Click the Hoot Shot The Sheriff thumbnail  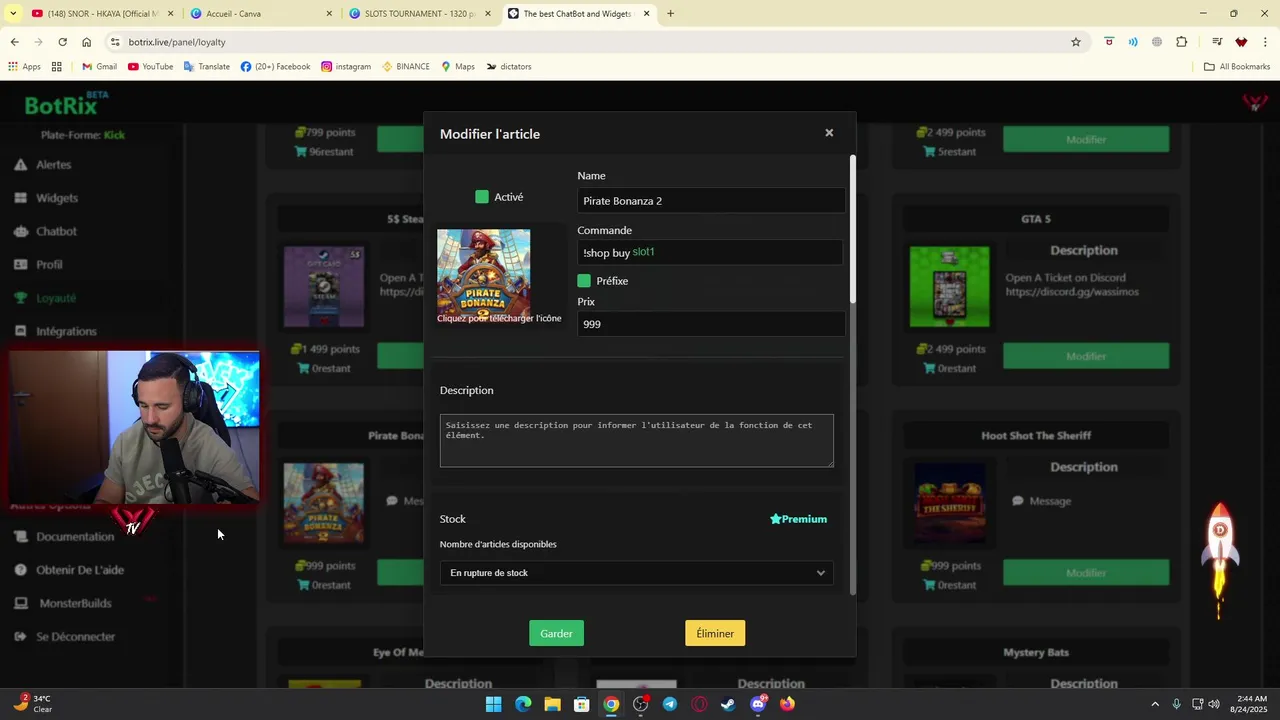coord(950,503)
